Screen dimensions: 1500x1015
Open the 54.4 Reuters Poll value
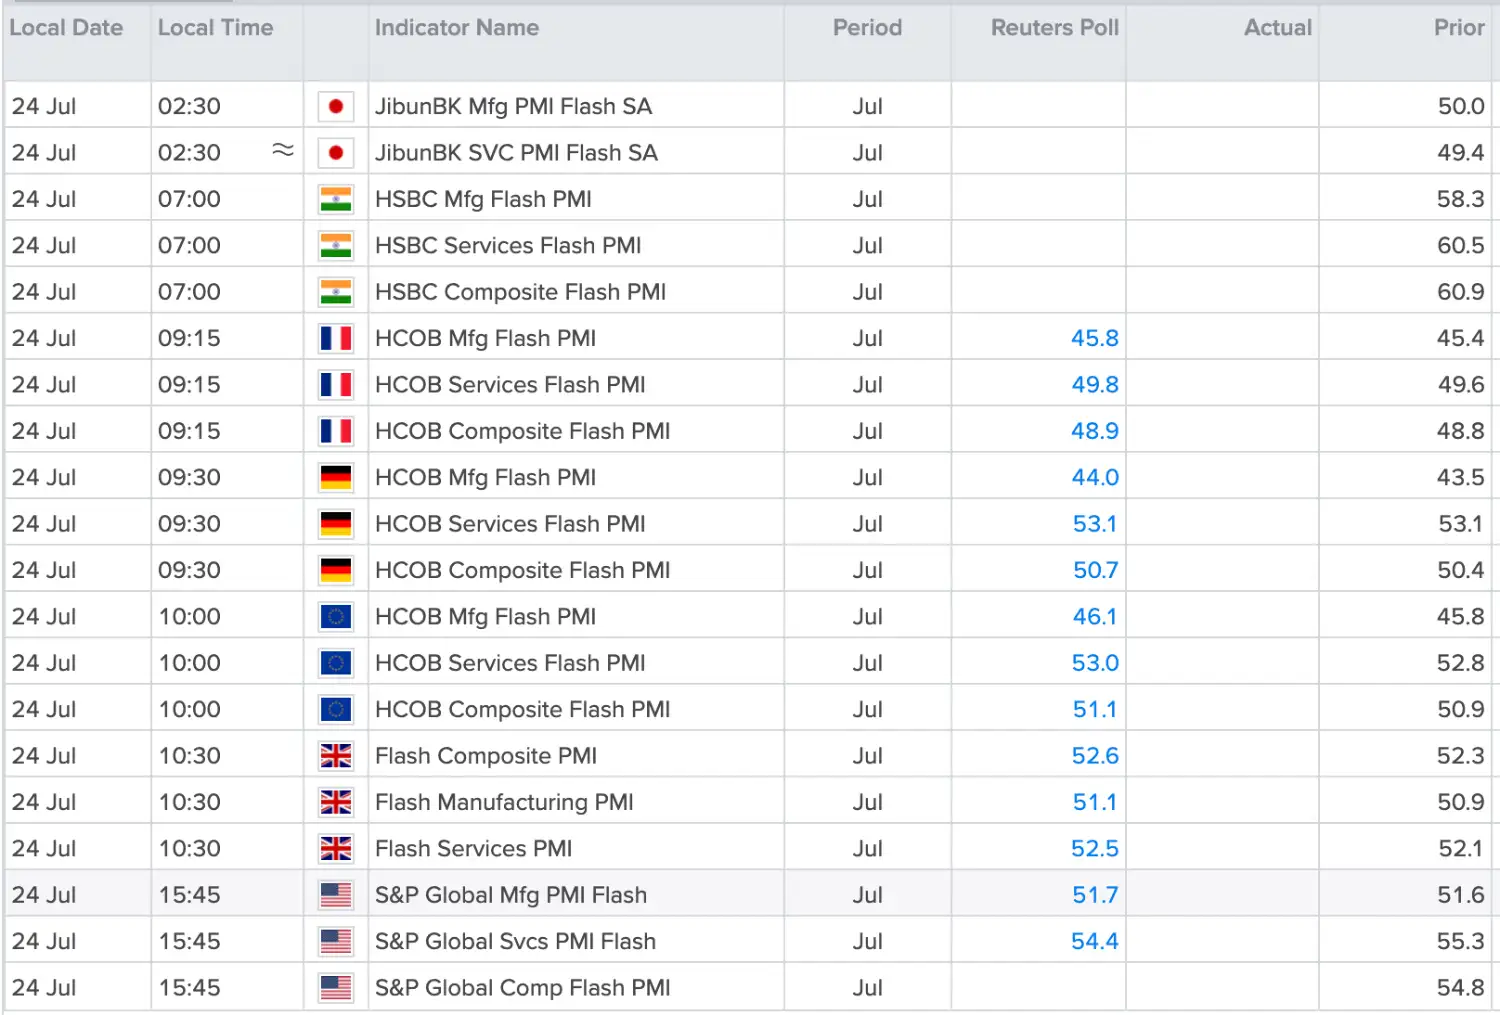(x=1095, y=942)
